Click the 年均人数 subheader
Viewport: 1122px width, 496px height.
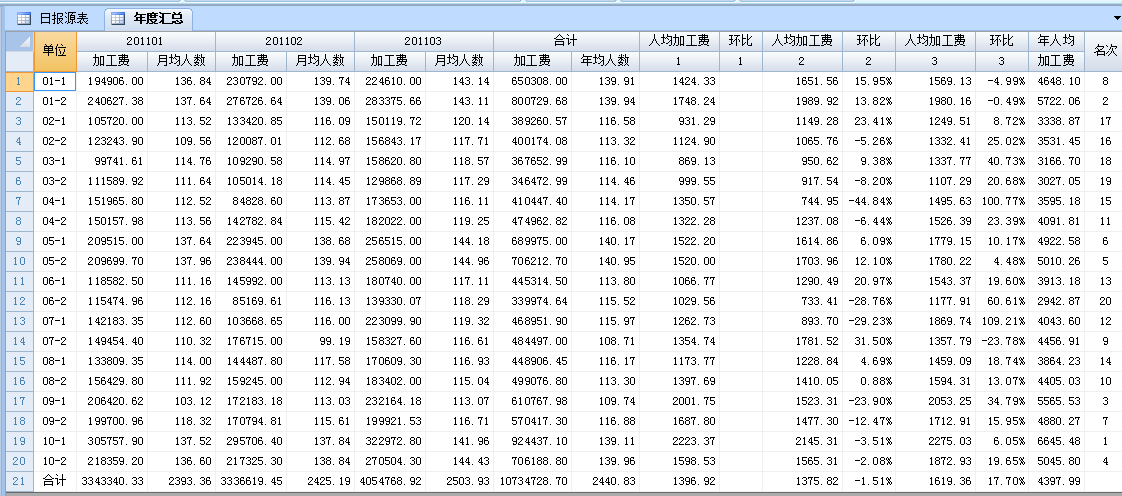click(605, 61)
